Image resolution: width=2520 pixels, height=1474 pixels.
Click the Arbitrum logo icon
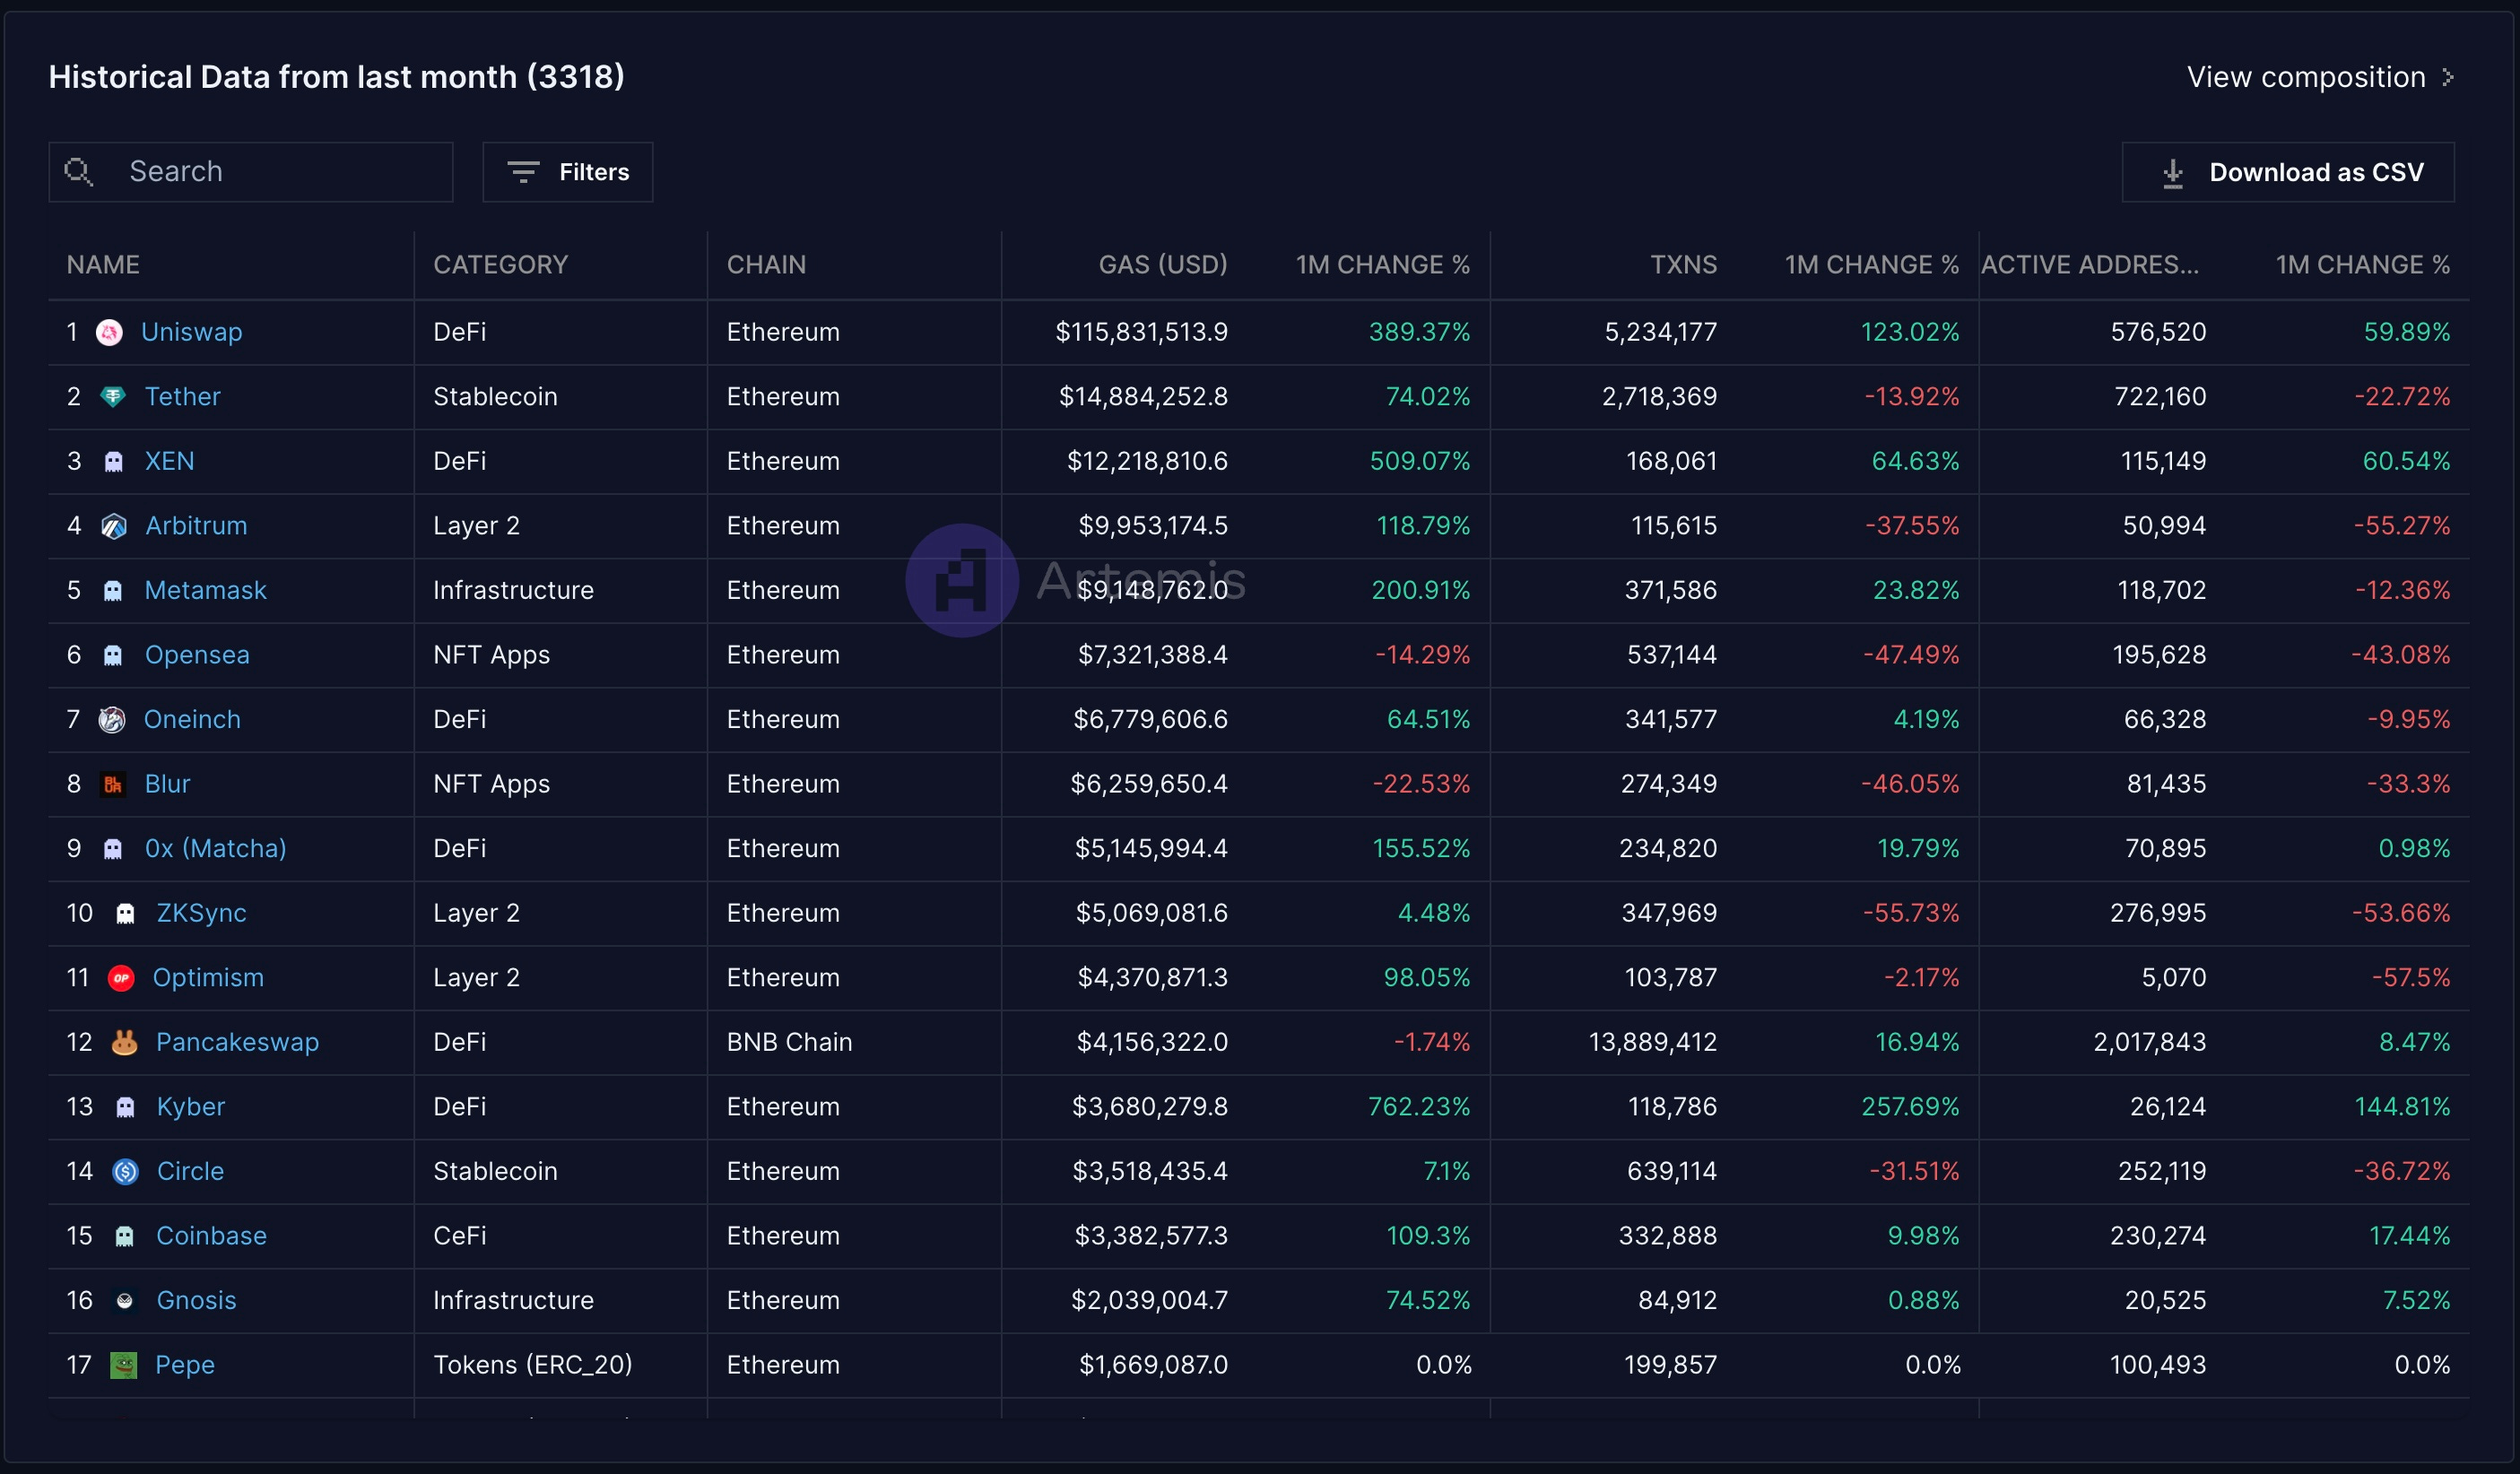(x=114, y=526)
